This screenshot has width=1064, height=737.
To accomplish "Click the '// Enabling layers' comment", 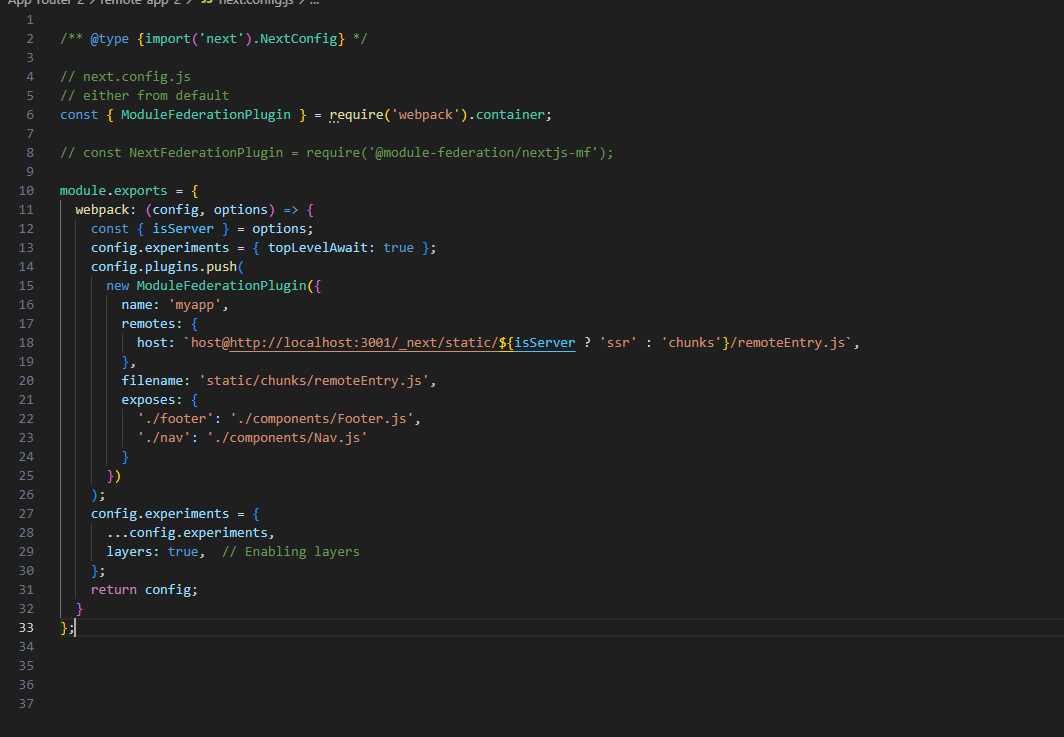I will pos(290,552).
